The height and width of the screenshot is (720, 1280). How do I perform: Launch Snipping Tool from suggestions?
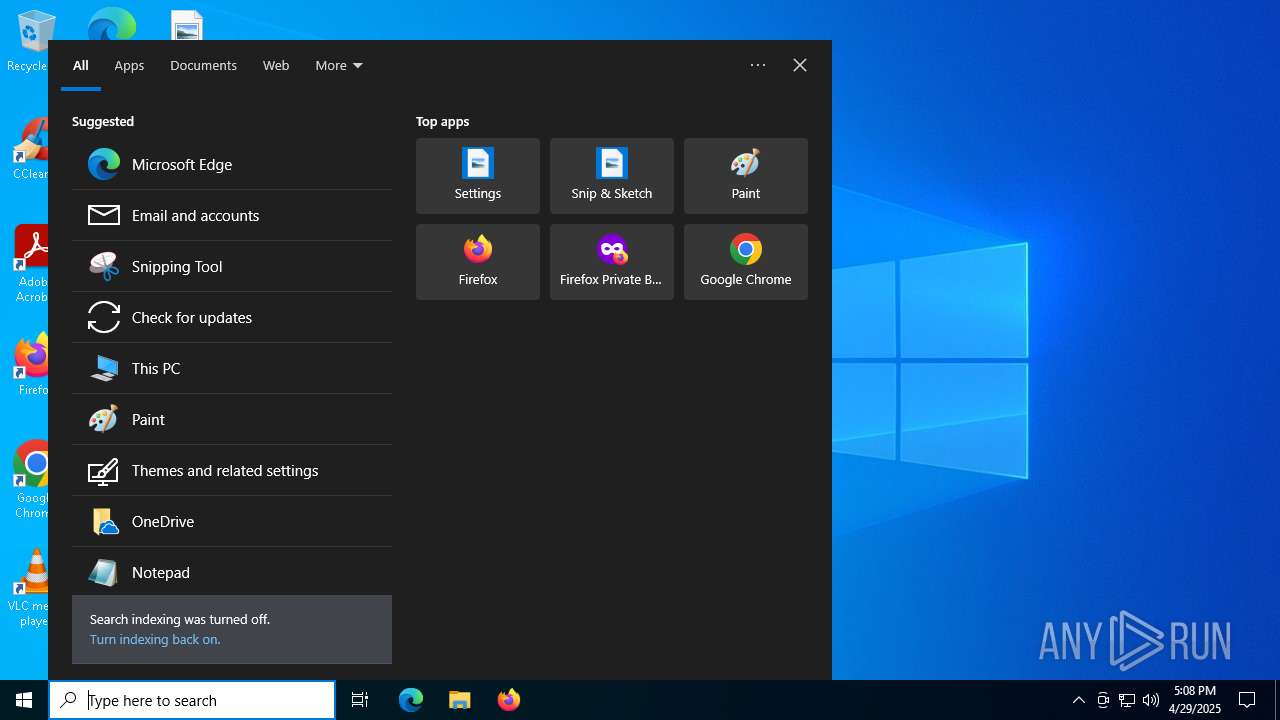tap(232, 266)
